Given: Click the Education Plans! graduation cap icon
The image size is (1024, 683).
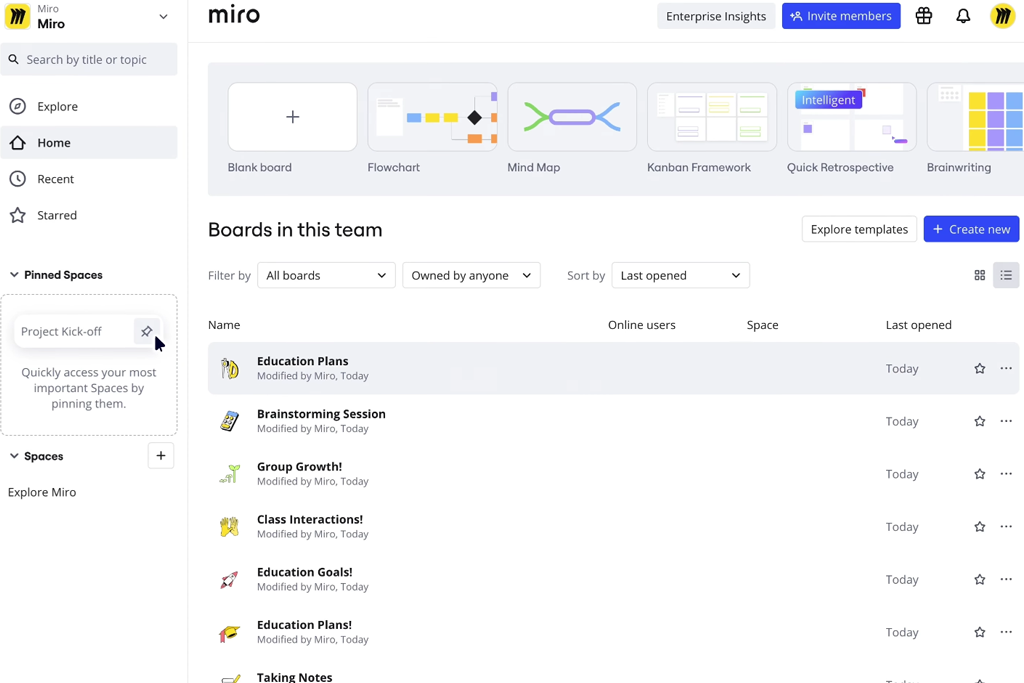Looking at the screenshot, I should pos(229,633).
